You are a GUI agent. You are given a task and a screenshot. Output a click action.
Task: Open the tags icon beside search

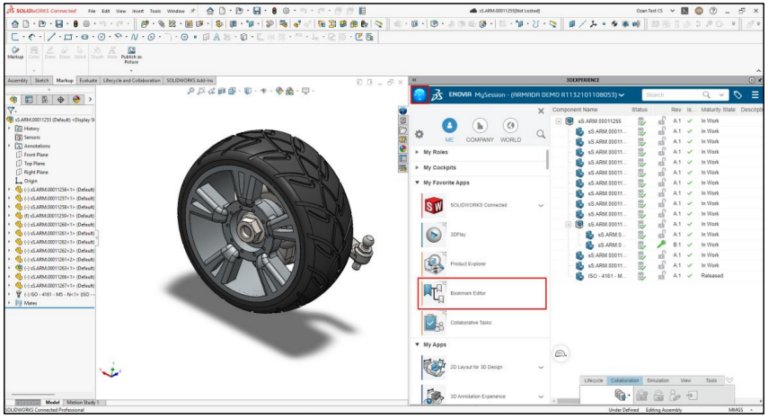[x=737, y=95]
